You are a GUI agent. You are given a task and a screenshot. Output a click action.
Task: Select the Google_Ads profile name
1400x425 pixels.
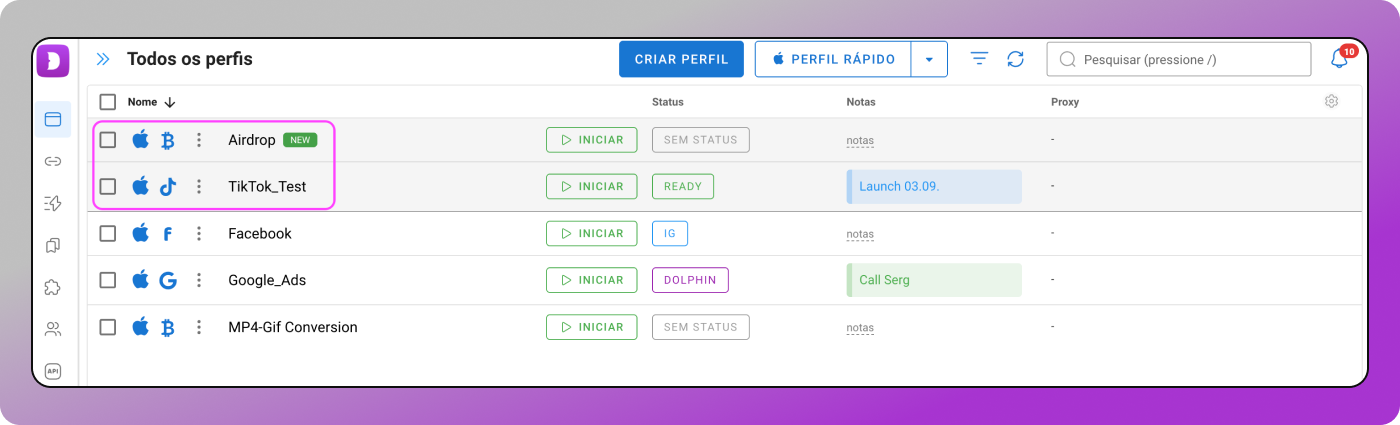coord(267,280)
